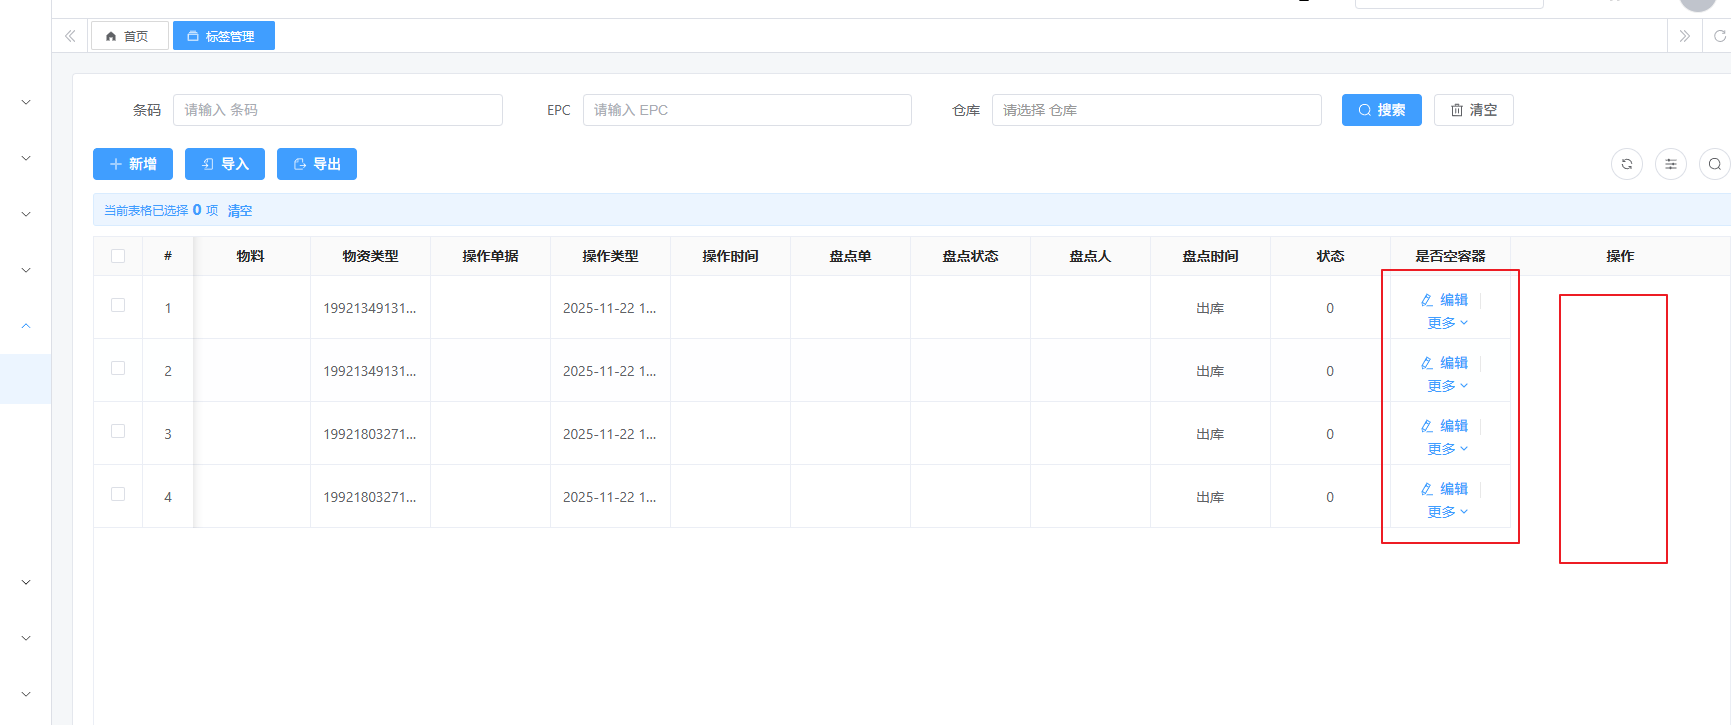Open the column settings icon
The height and width of the screenshot is (725, 1731).
[1670, 164]
